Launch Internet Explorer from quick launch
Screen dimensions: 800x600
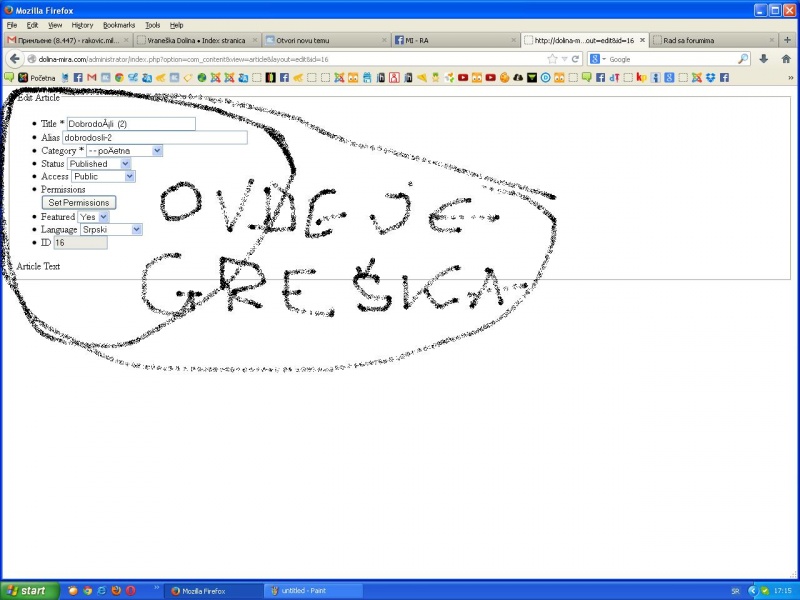(x=102, y=591)
